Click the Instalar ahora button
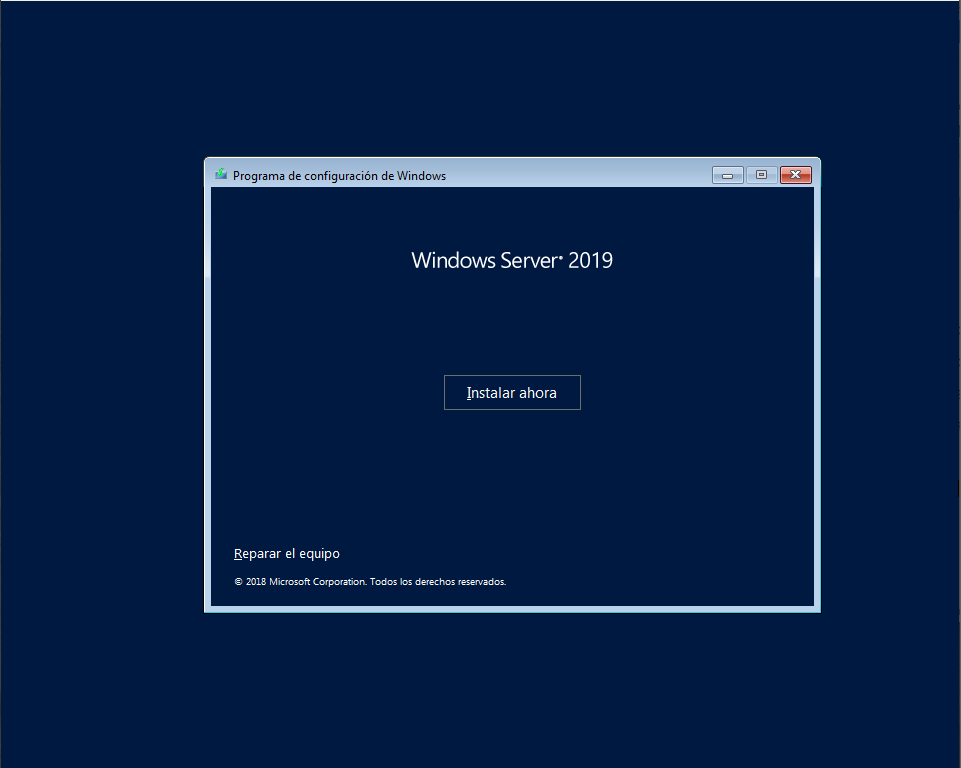The image size is (961, 768). point(512,392)
